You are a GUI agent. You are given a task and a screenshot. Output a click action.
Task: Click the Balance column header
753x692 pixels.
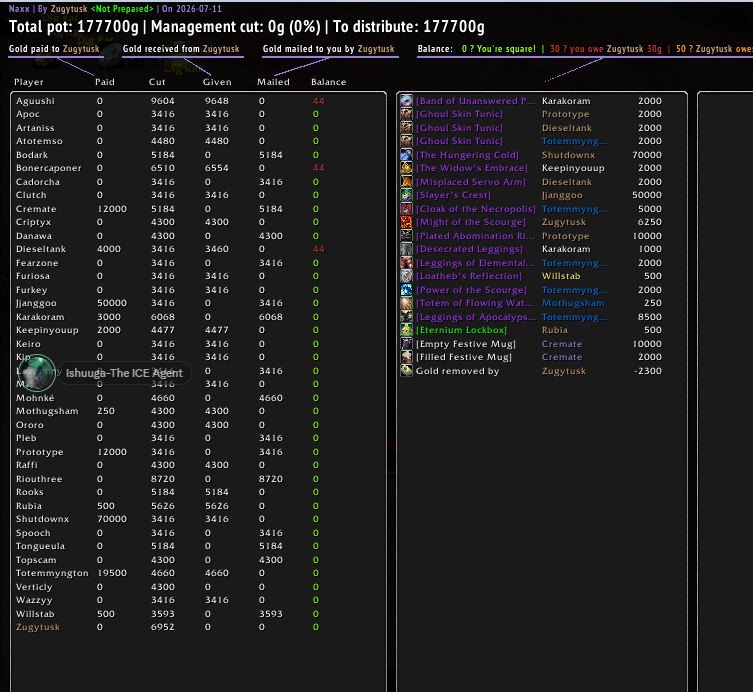tap(328, 82)
